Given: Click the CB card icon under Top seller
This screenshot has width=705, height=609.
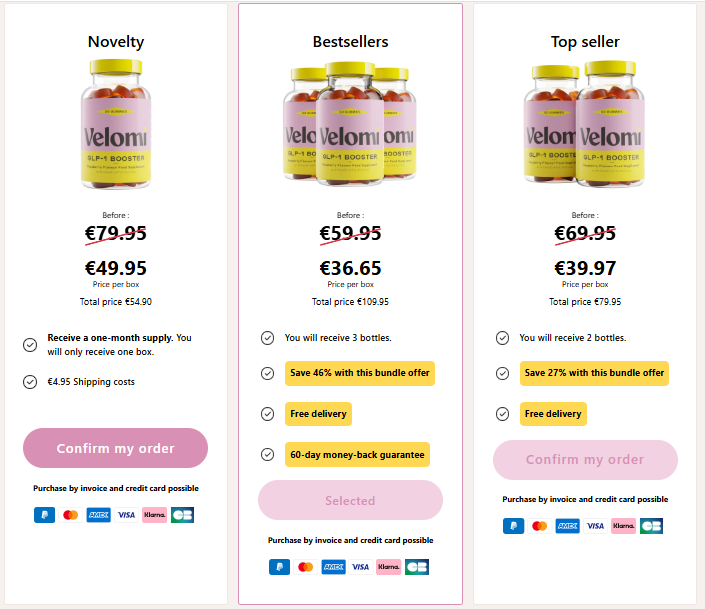Looking at the screenshot, I should pyautogui.click(x=651, y=526).
